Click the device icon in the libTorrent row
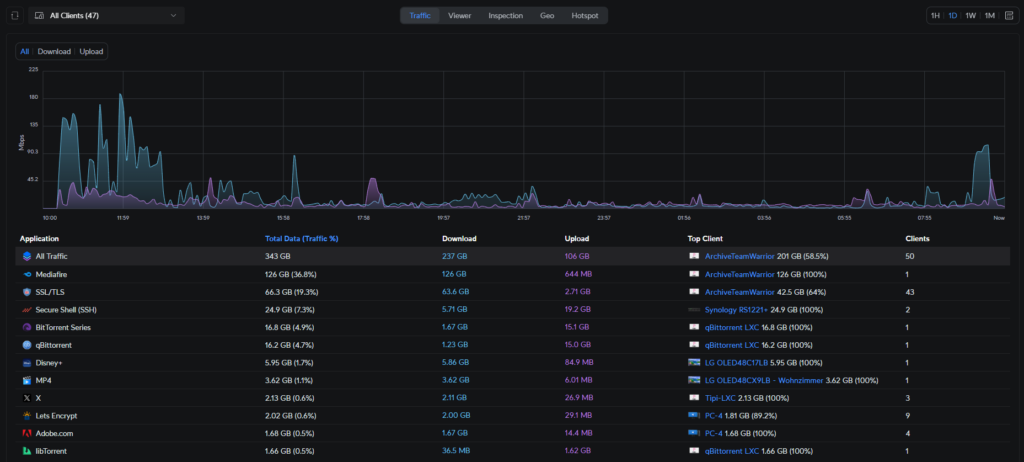Screen dimensions: 1024x462 pos(694,451)
